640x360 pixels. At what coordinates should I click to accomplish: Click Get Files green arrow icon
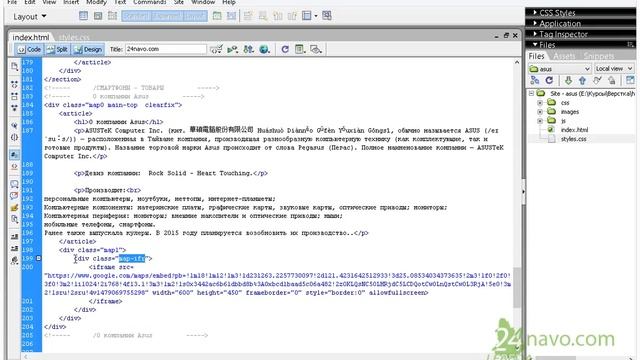tap(568, 80)
